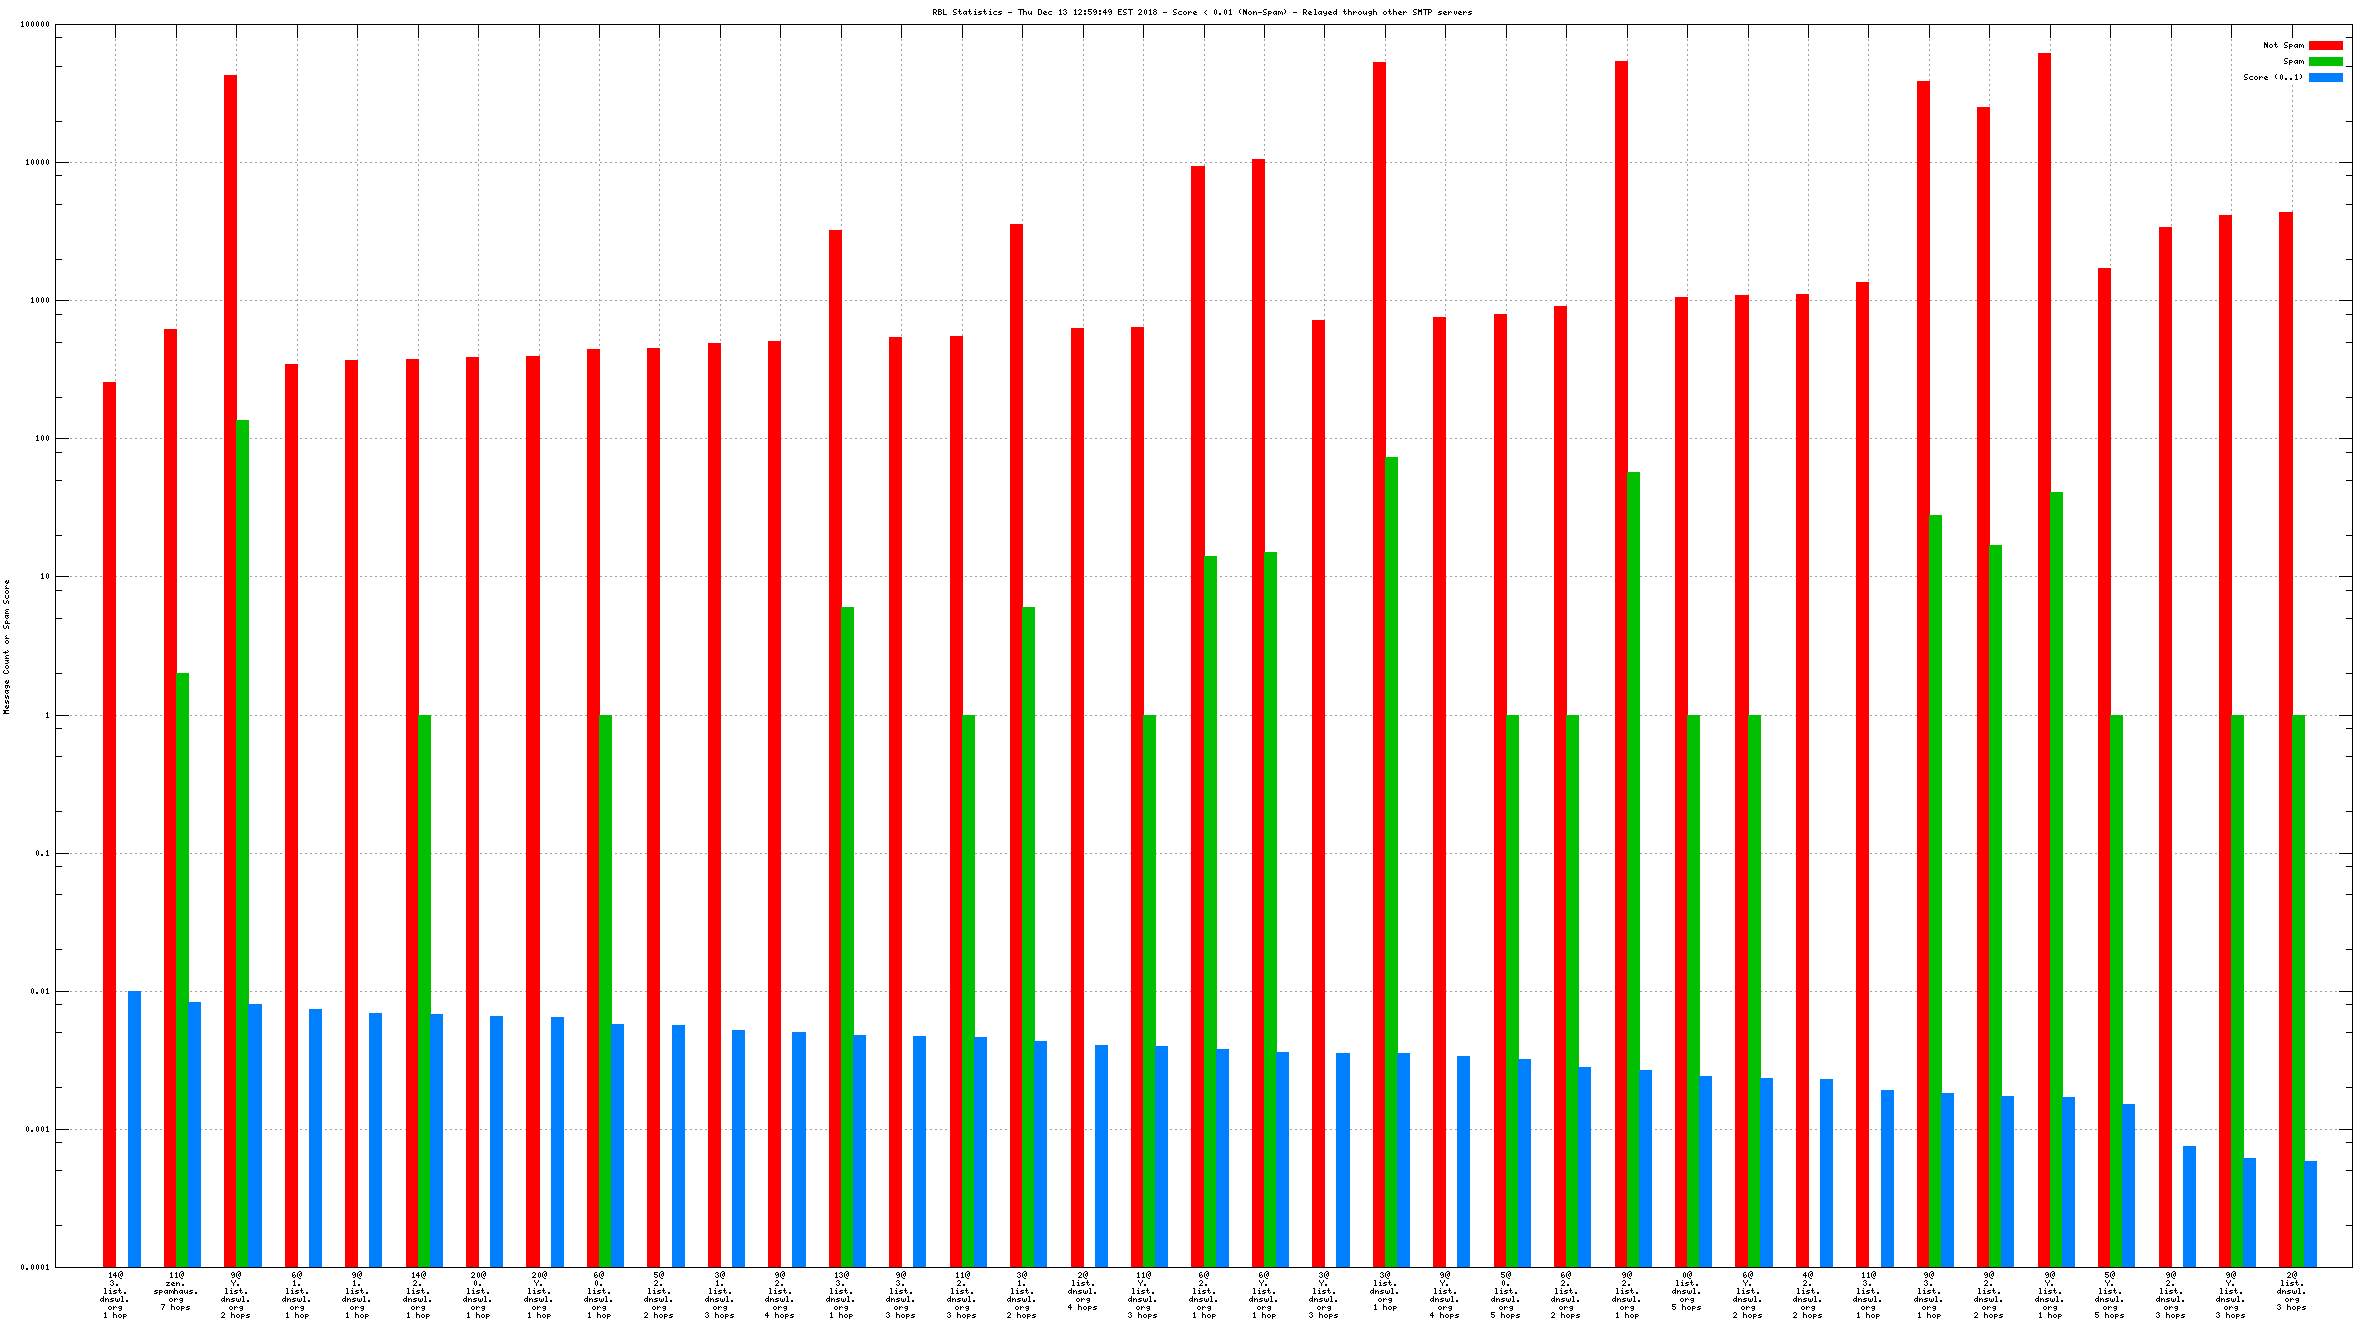Screen dimensions: 2368x1332
Task: Click the RBL Statistics chart title
Action: point(1201,12)
